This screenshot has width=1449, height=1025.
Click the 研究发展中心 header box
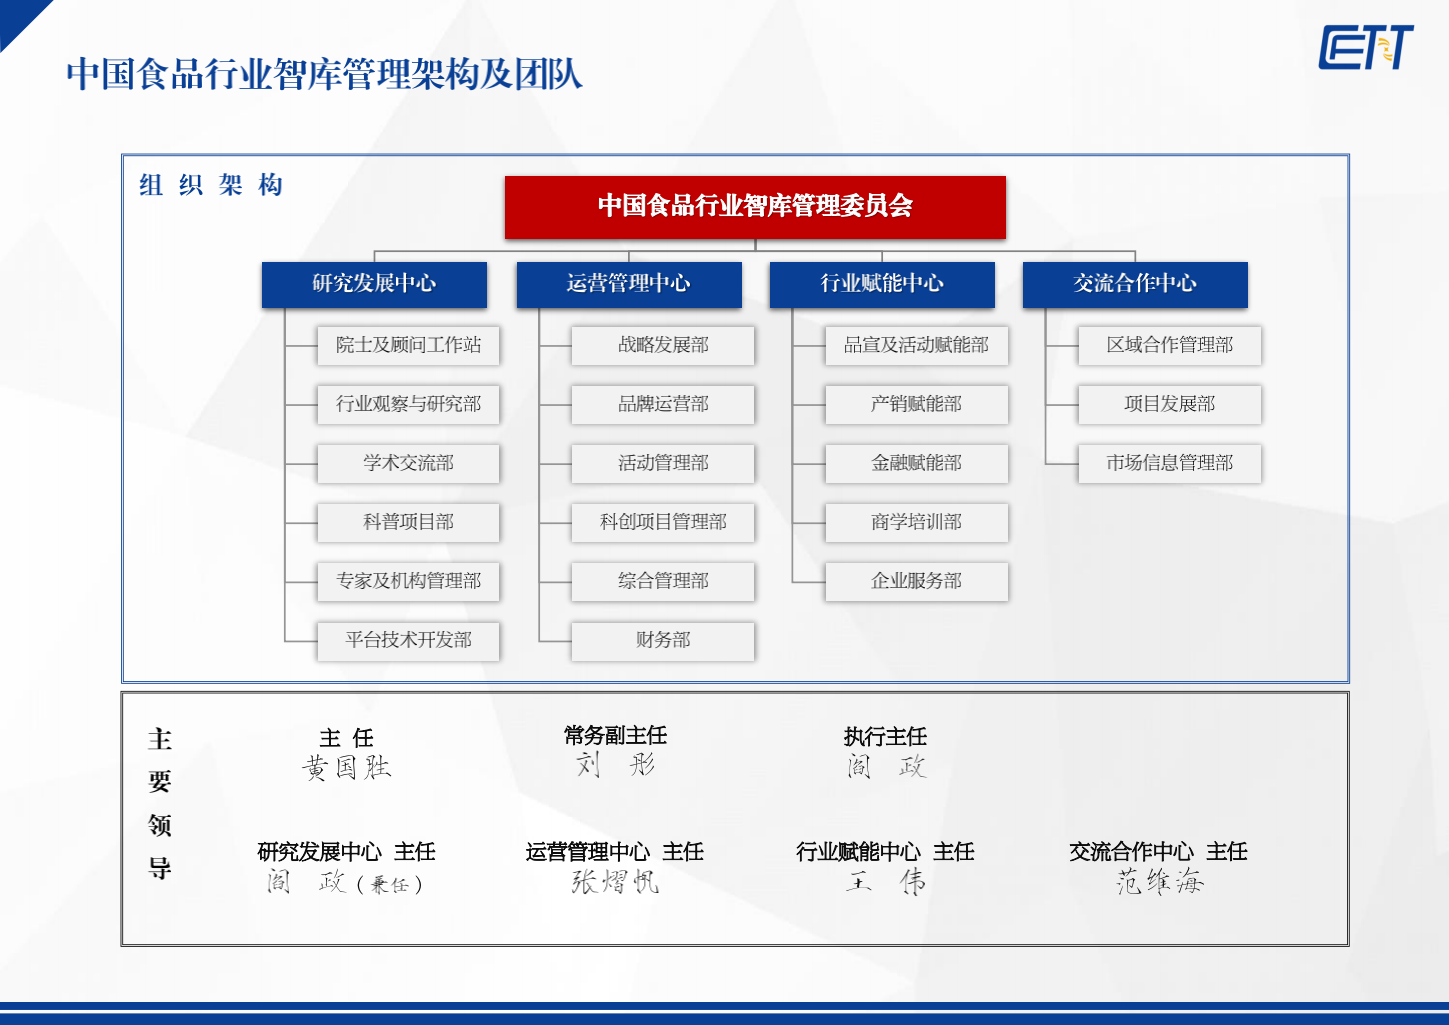click(374, 284)
